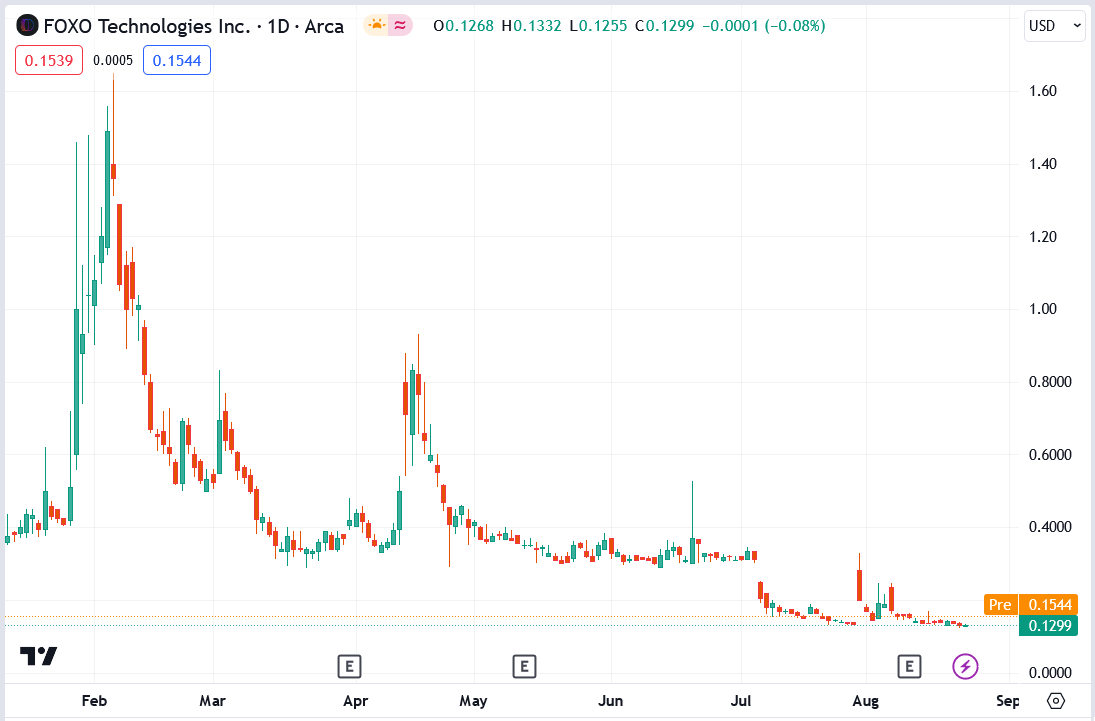Screen dimensions: 1095x721
Task: Click the FOXO Technologies Inc. title text
Action: pyautogui.click(x=147, y=27)
